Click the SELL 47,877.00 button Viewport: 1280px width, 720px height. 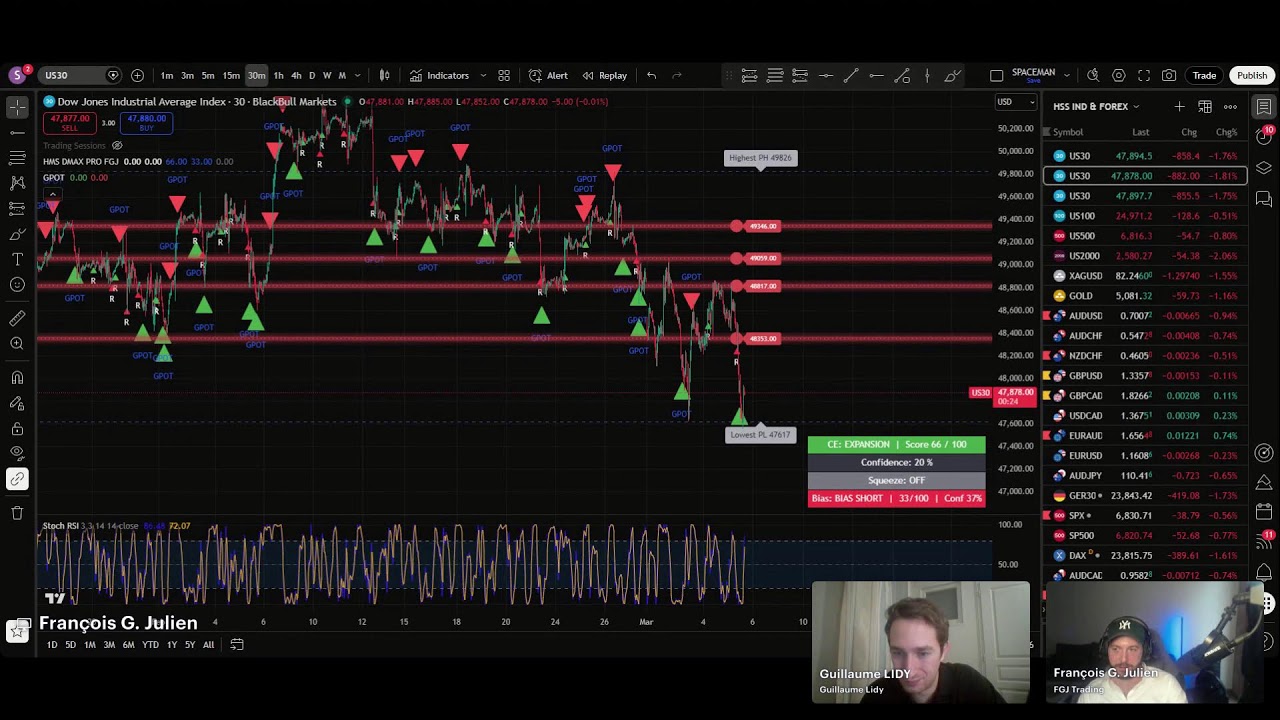[70, 123]
